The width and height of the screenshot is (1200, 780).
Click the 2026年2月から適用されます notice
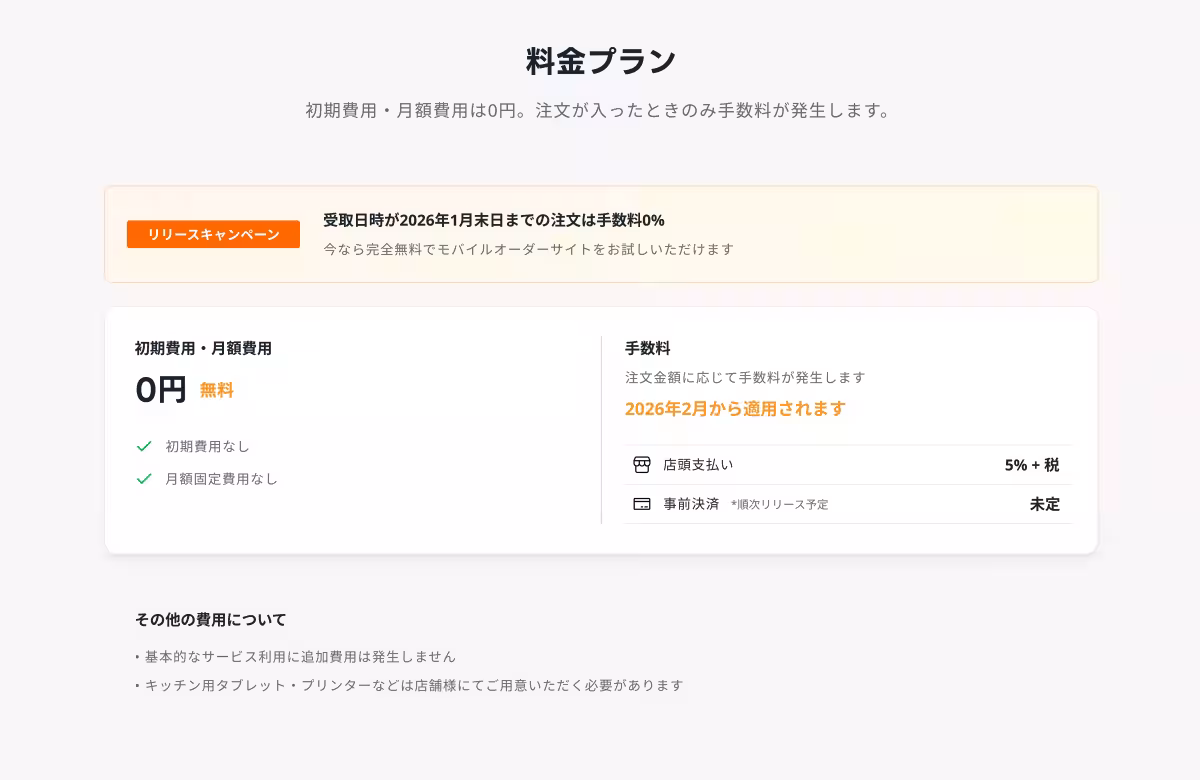[x=734, y=408]
